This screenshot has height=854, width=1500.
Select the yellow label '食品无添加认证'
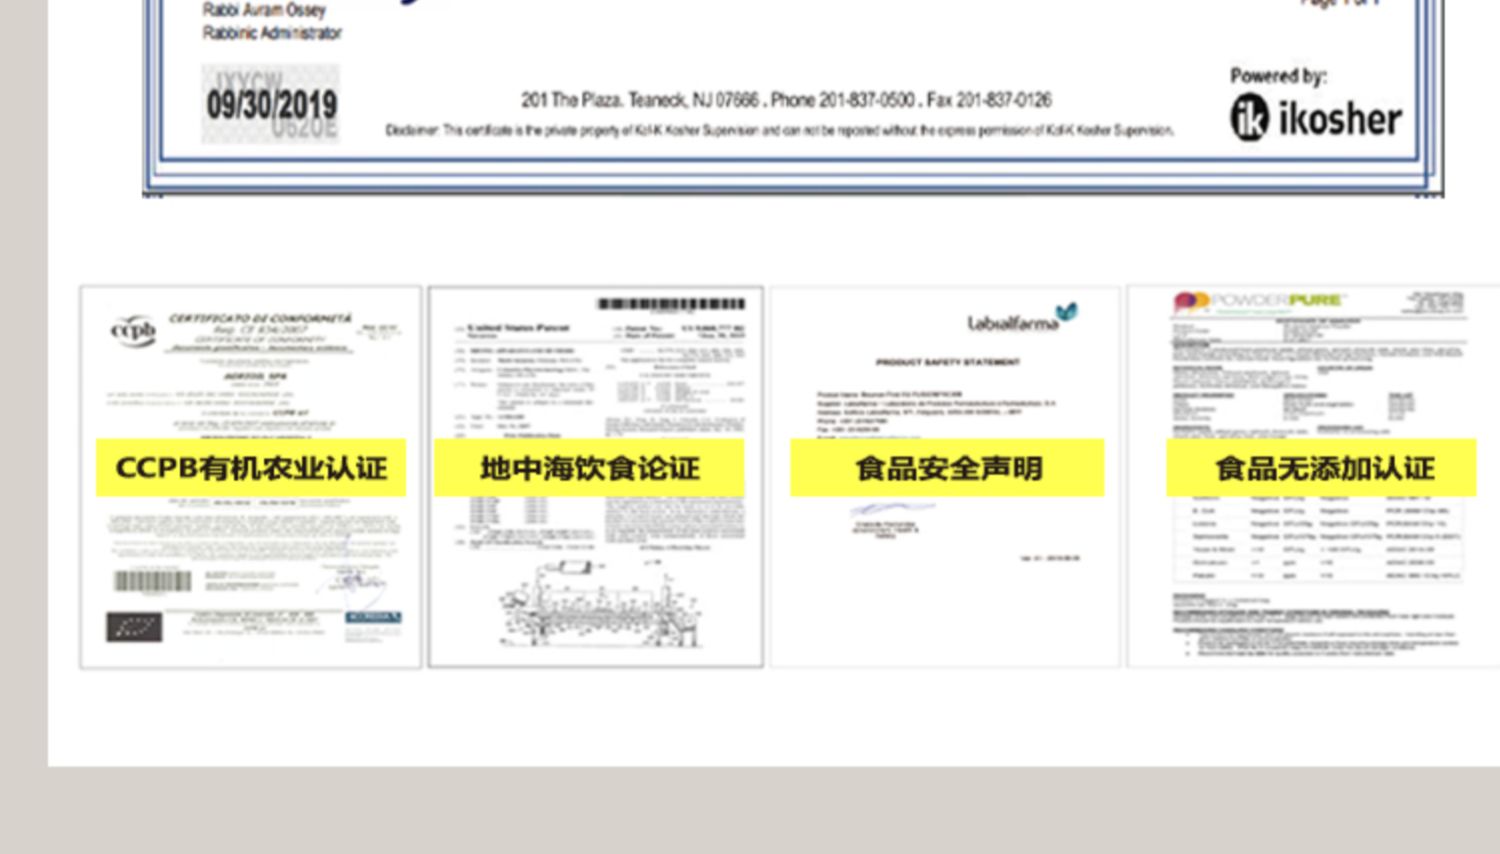tap(1321, 467)
